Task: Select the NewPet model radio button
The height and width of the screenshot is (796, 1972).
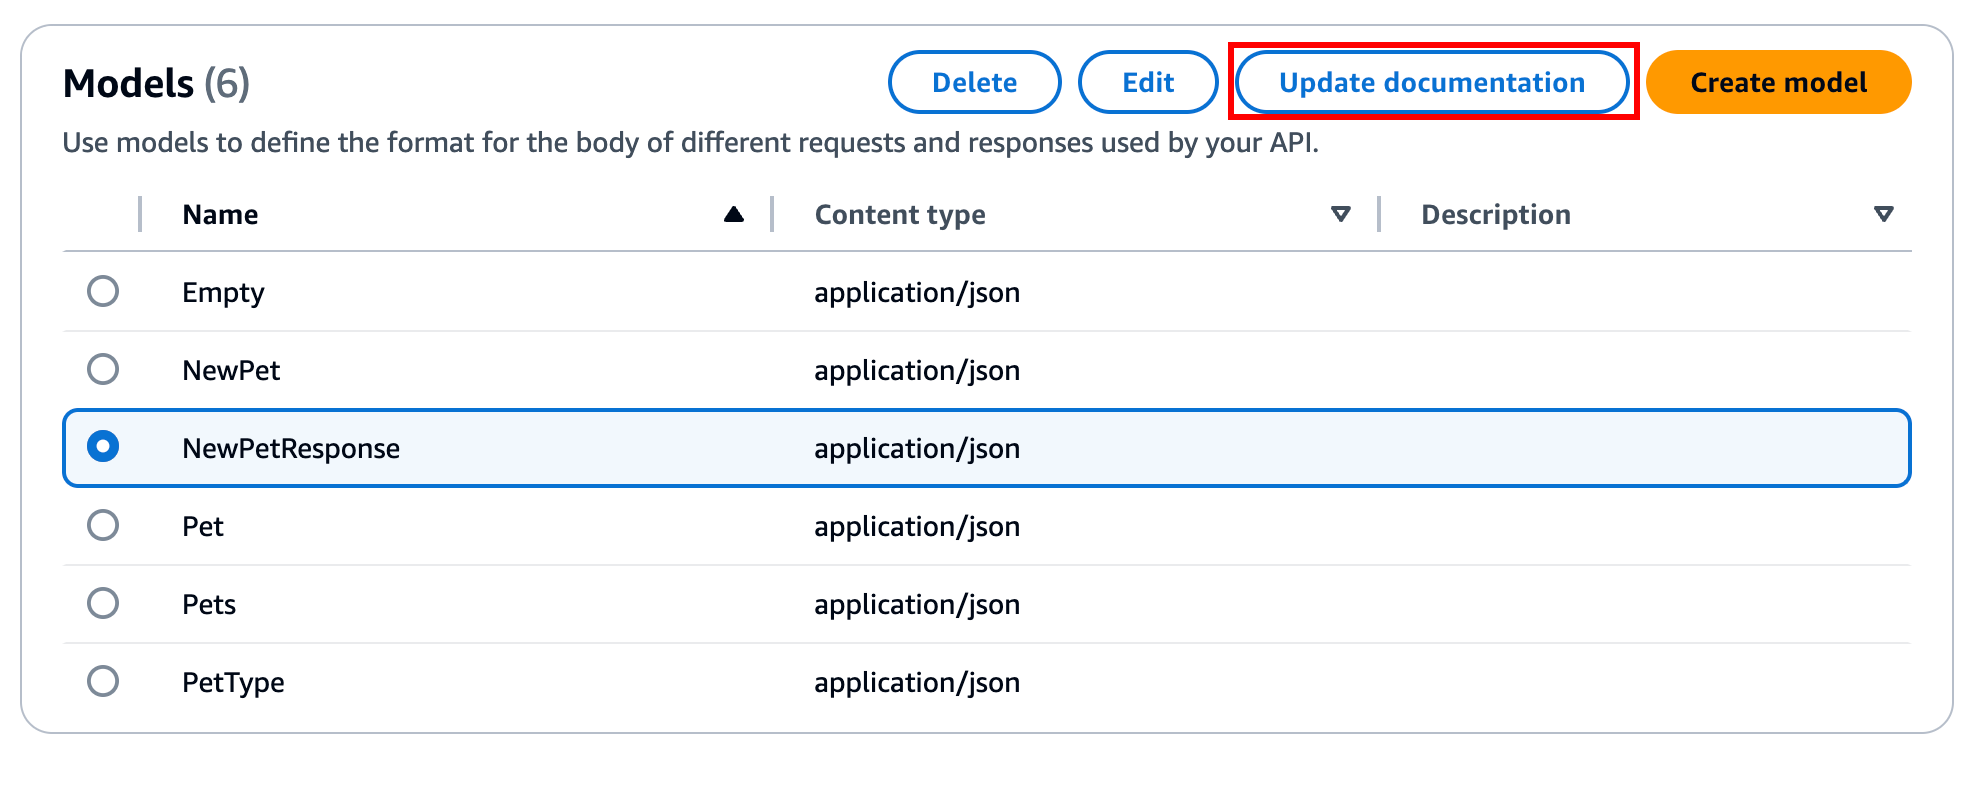Action: pos(103,370)
